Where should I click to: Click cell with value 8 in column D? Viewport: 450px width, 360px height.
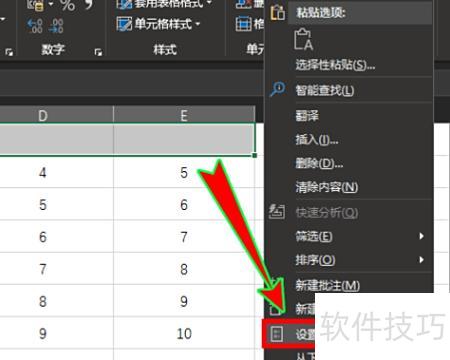click(57, 301)
